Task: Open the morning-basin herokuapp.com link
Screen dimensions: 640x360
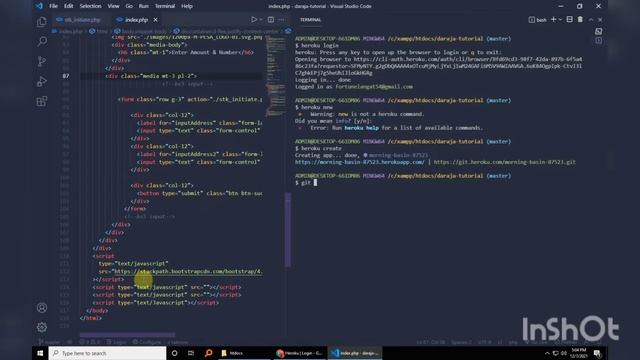Action: [360, 162]
